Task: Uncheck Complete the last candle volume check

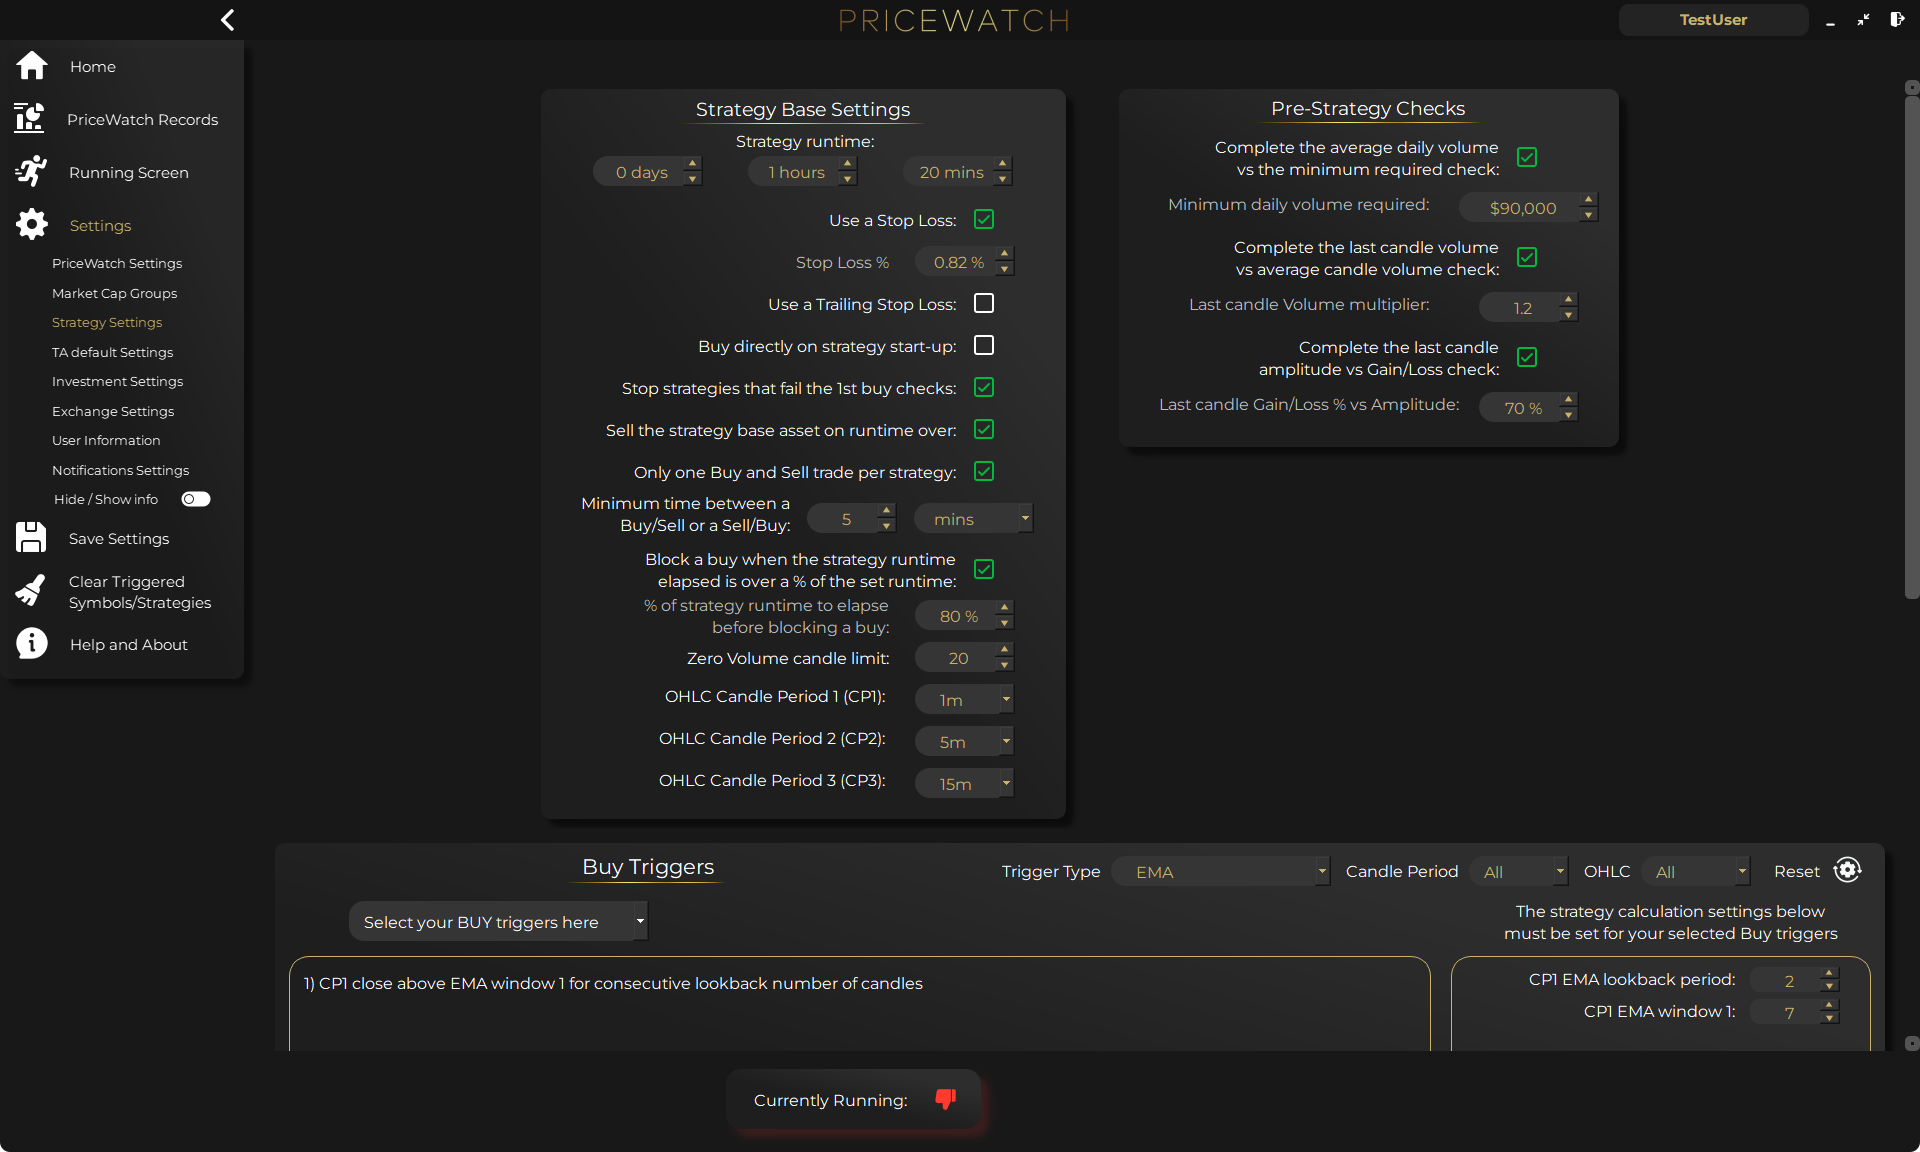Action: tap(1527, 257)
